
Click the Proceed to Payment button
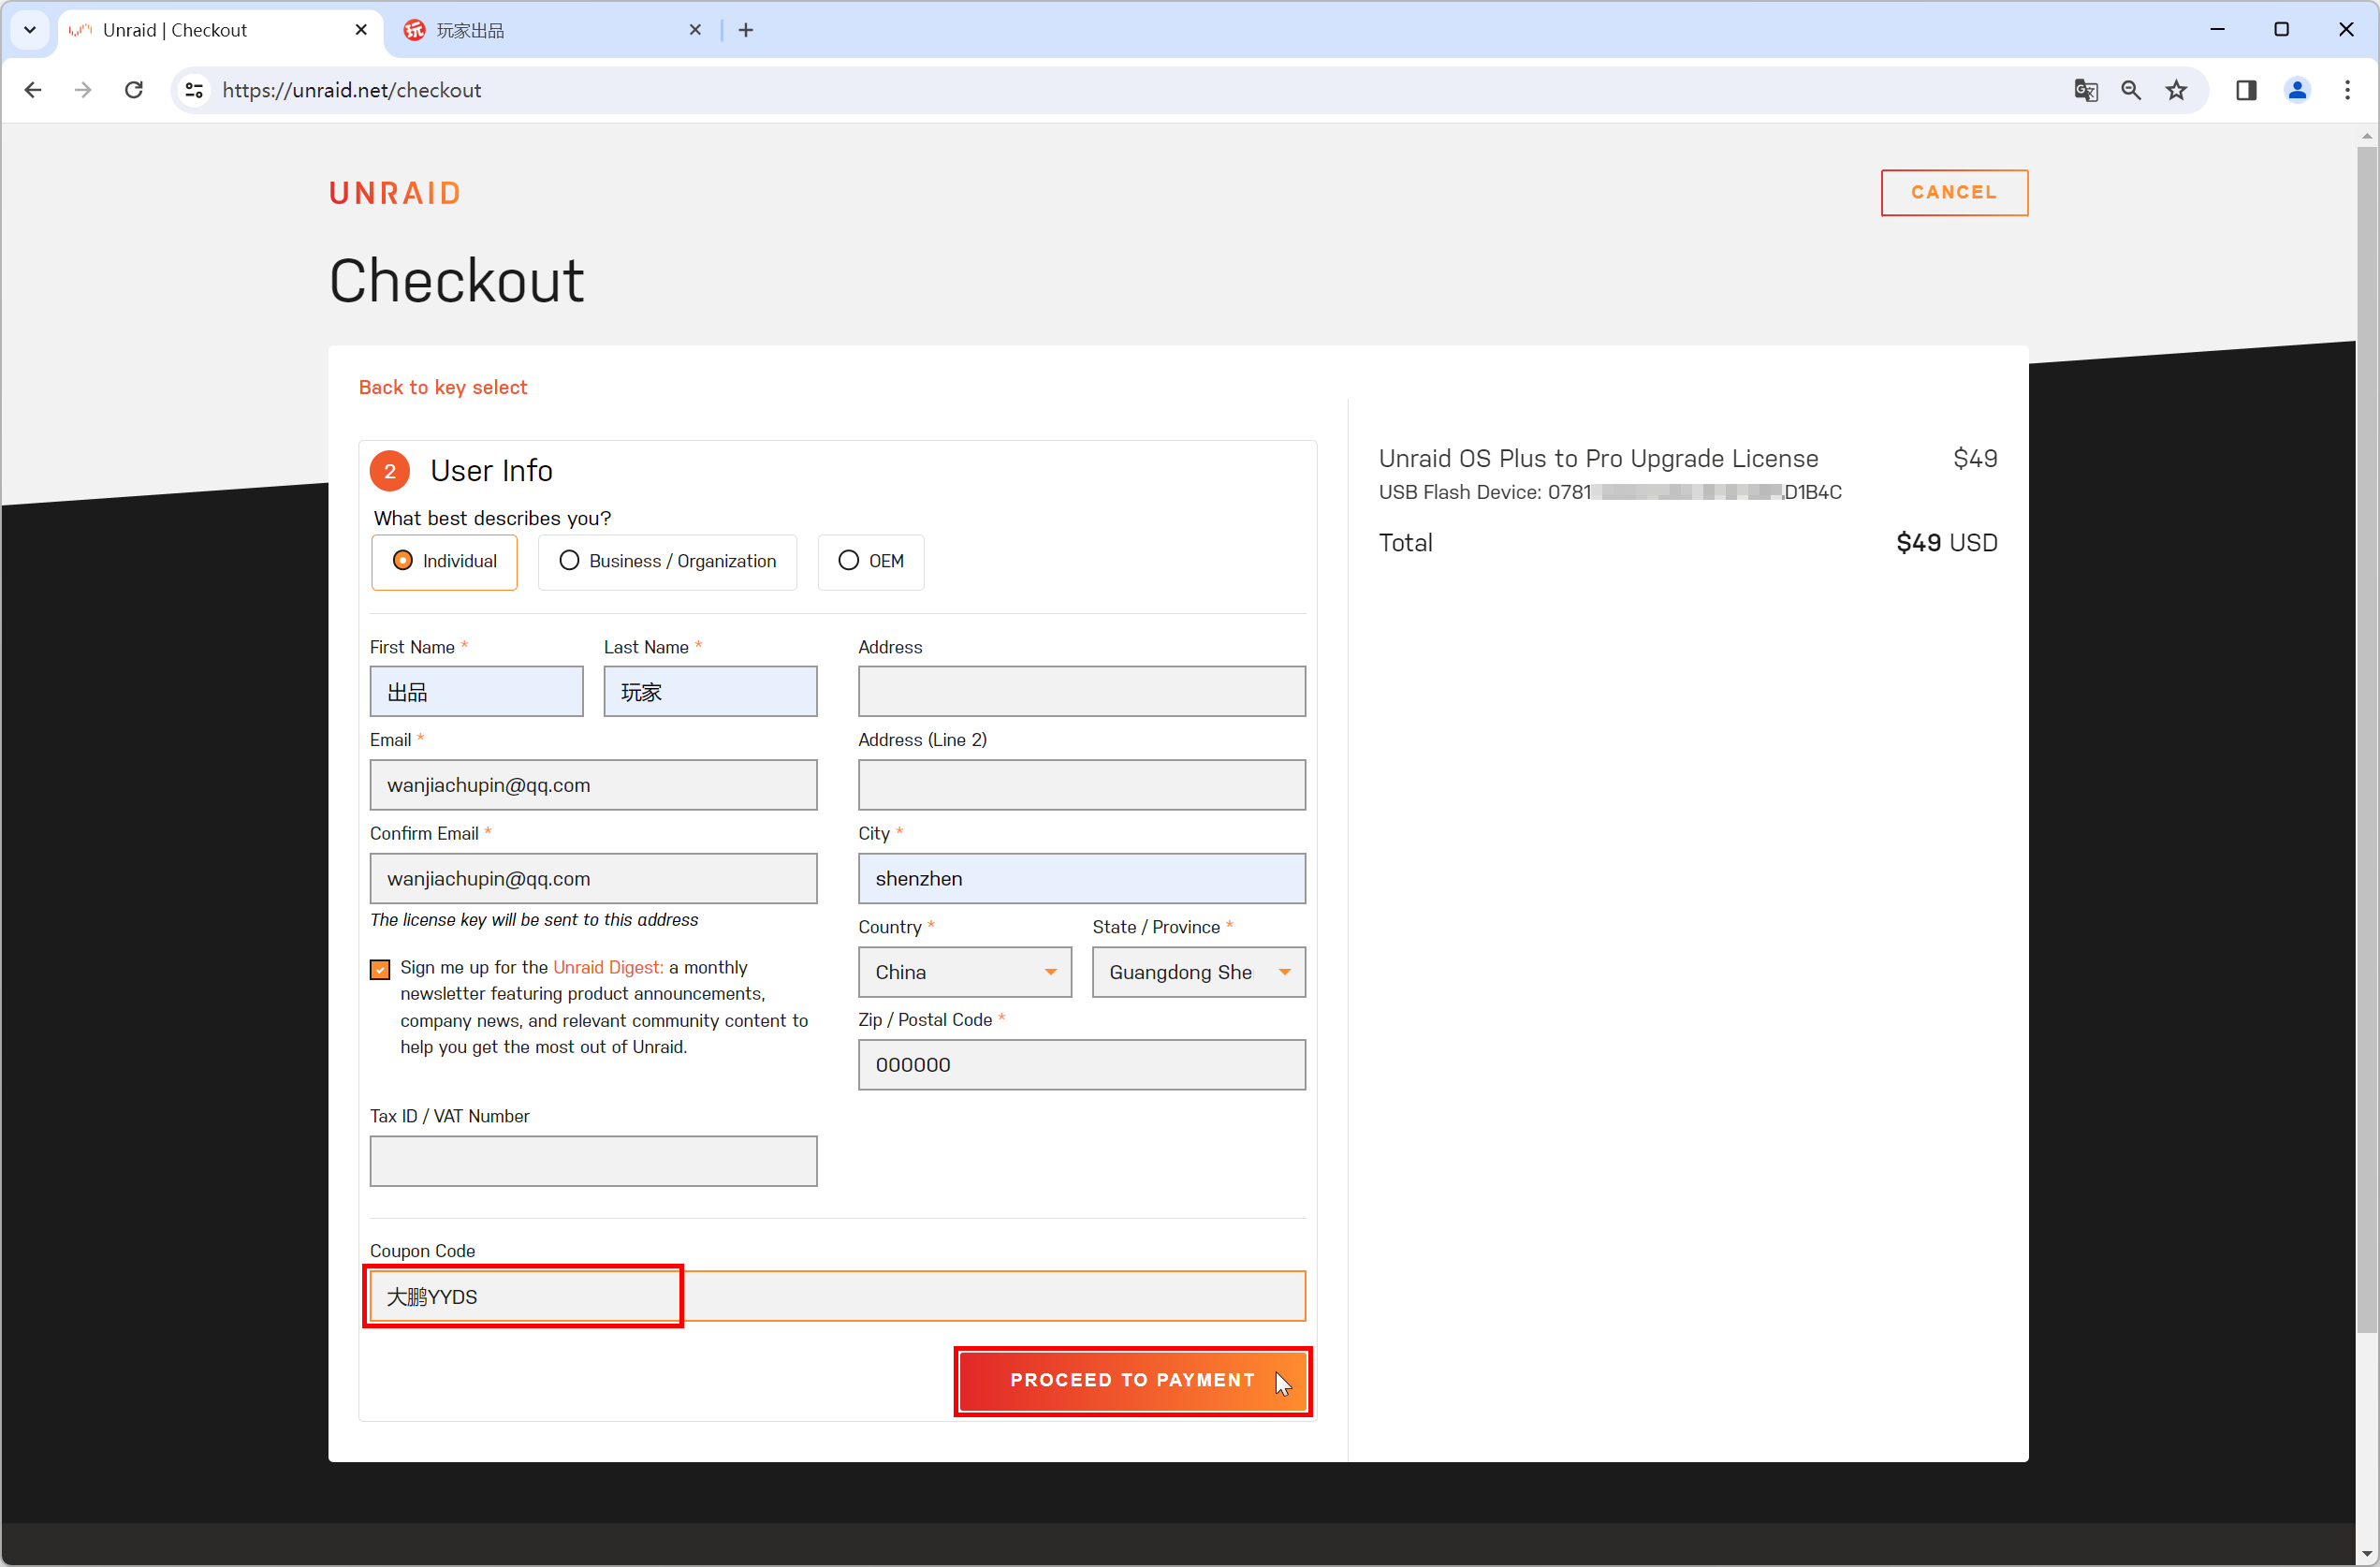tap(1133, 1380)
